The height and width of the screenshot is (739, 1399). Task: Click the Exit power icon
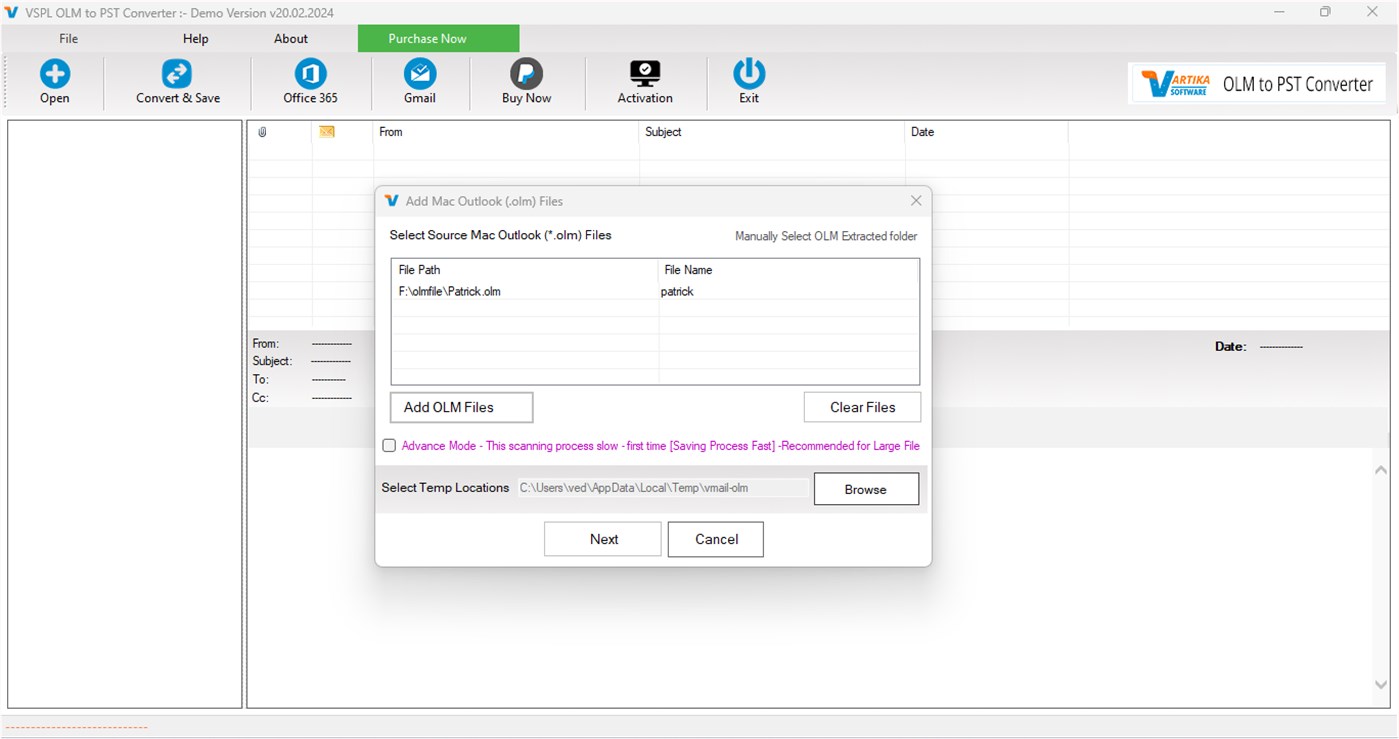[x=749, y=82]
